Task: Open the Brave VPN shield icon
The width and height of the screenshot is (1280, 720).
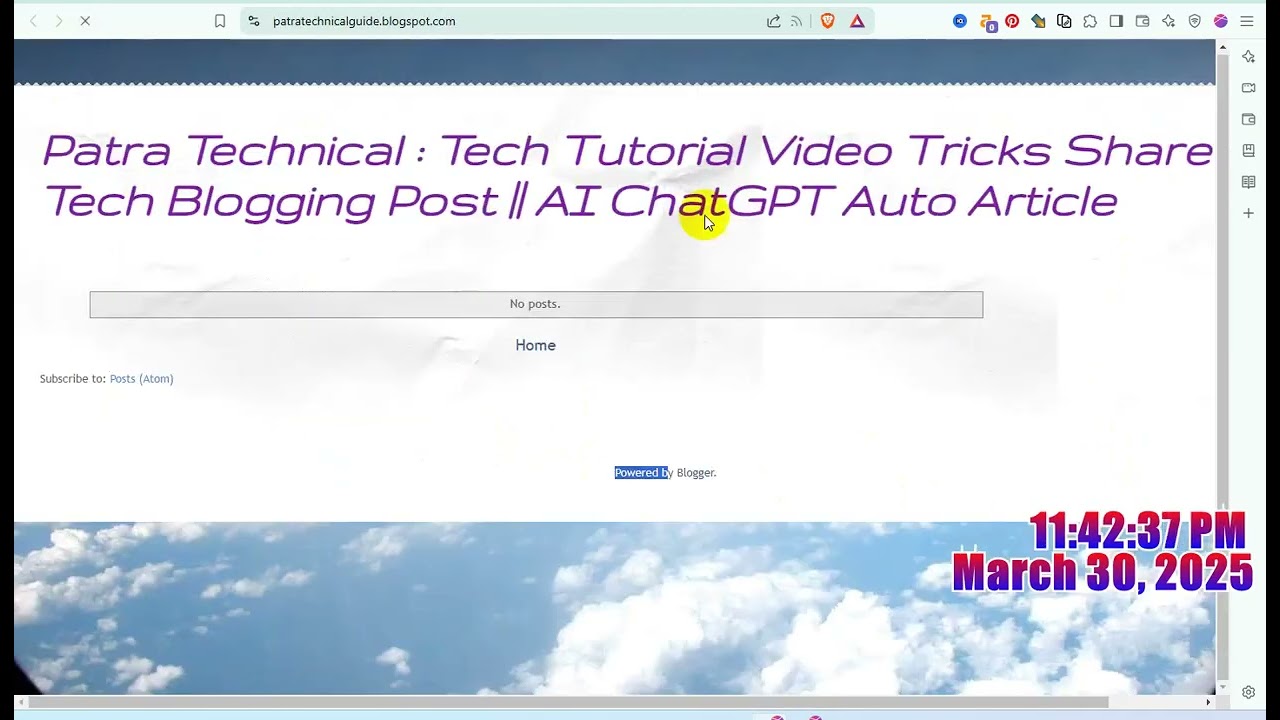Action: (x=1194, y=21)
